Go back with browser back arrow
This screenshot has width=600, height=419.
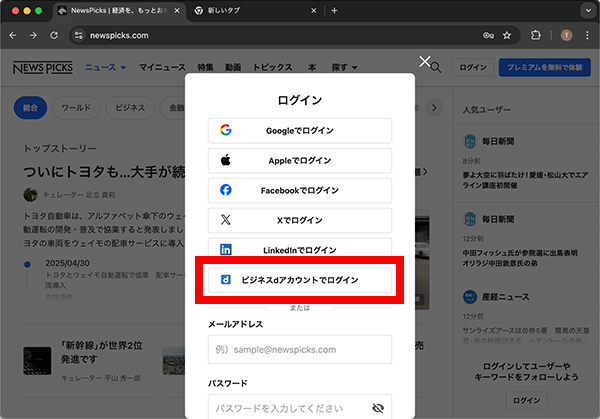[13, 36]
